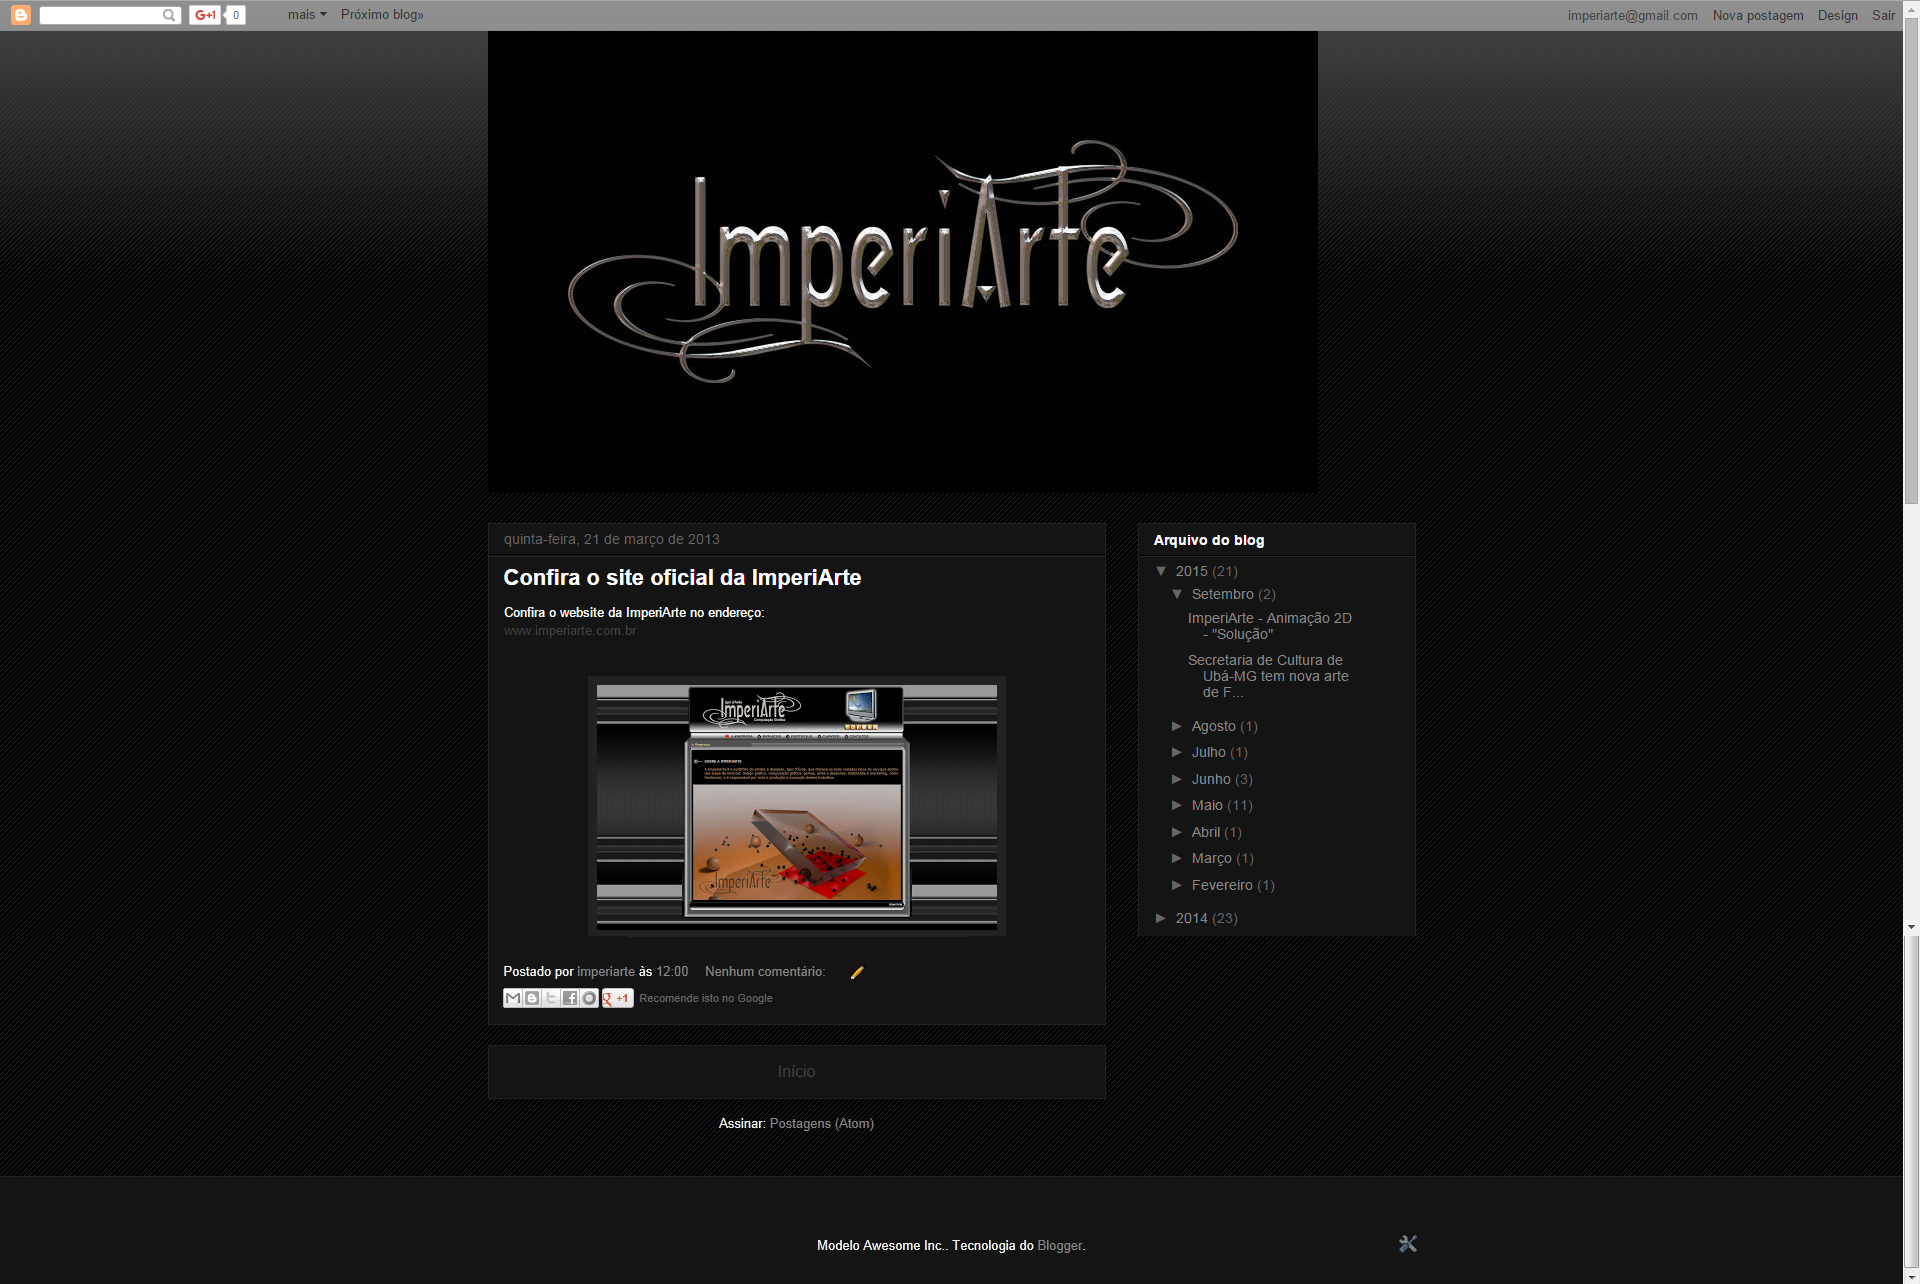Click the Blogger logo icon in navbar
Image resolution: width=1920 pixels, height=1284 pixels.
click(x=20, y=15)
